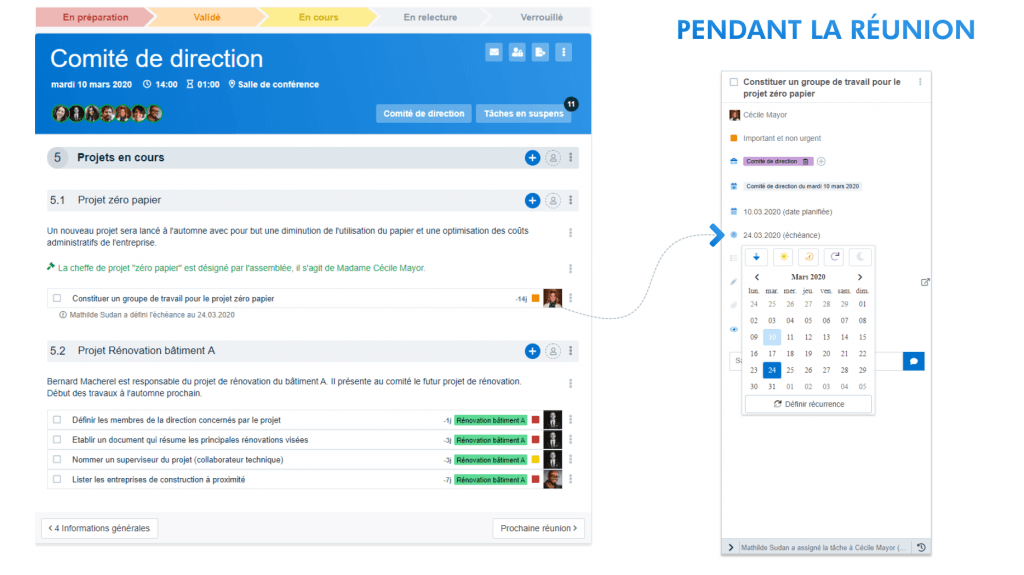The height and width of the screenshot is (575, 1024).
Task: Assign a person to Projet Rénovation bâtiment A
Action: 553,351
